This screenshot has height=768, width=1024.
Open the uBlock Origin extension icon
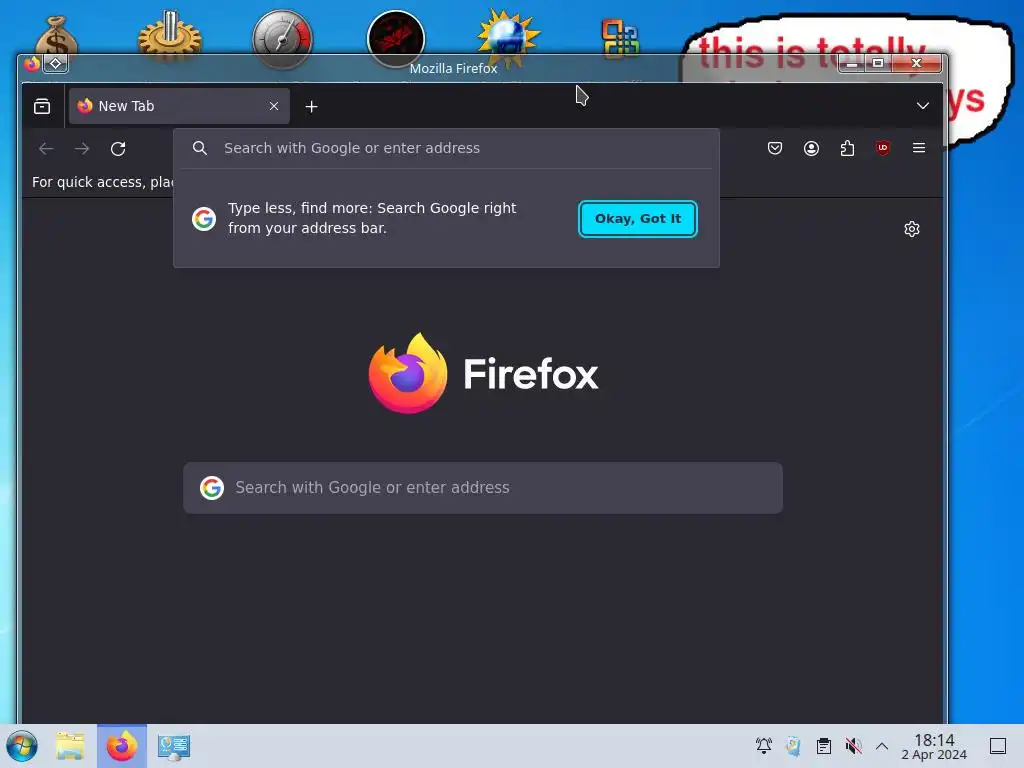883,148
